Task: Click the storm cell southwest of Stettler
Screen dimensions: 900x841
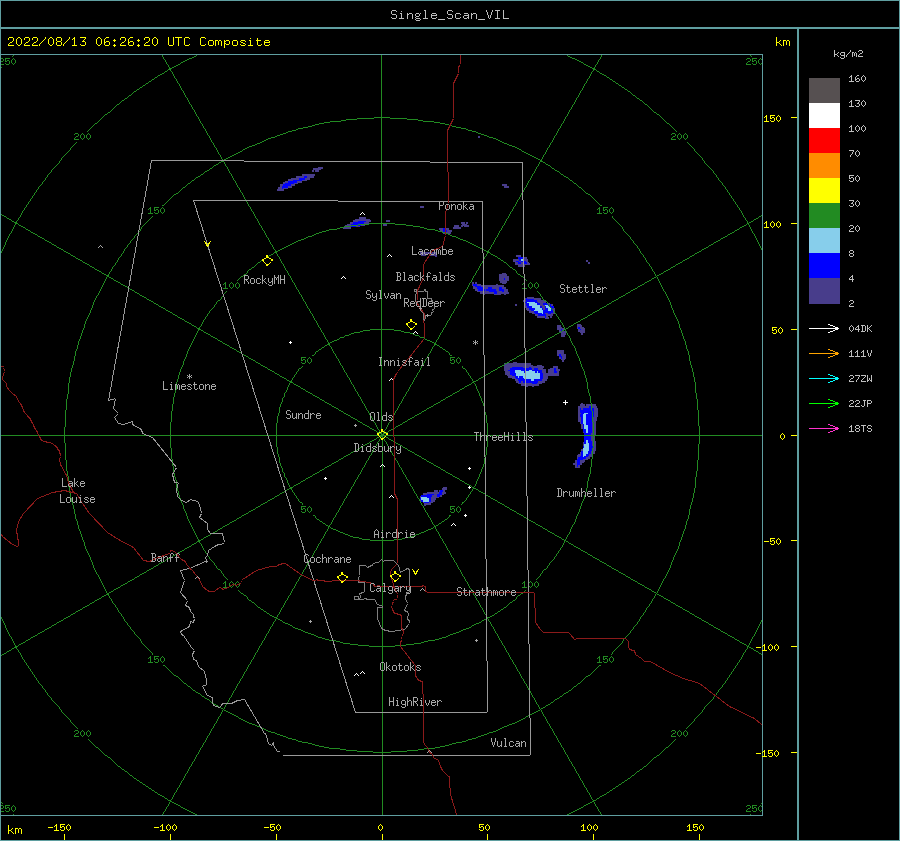Action: pos(539,308)
